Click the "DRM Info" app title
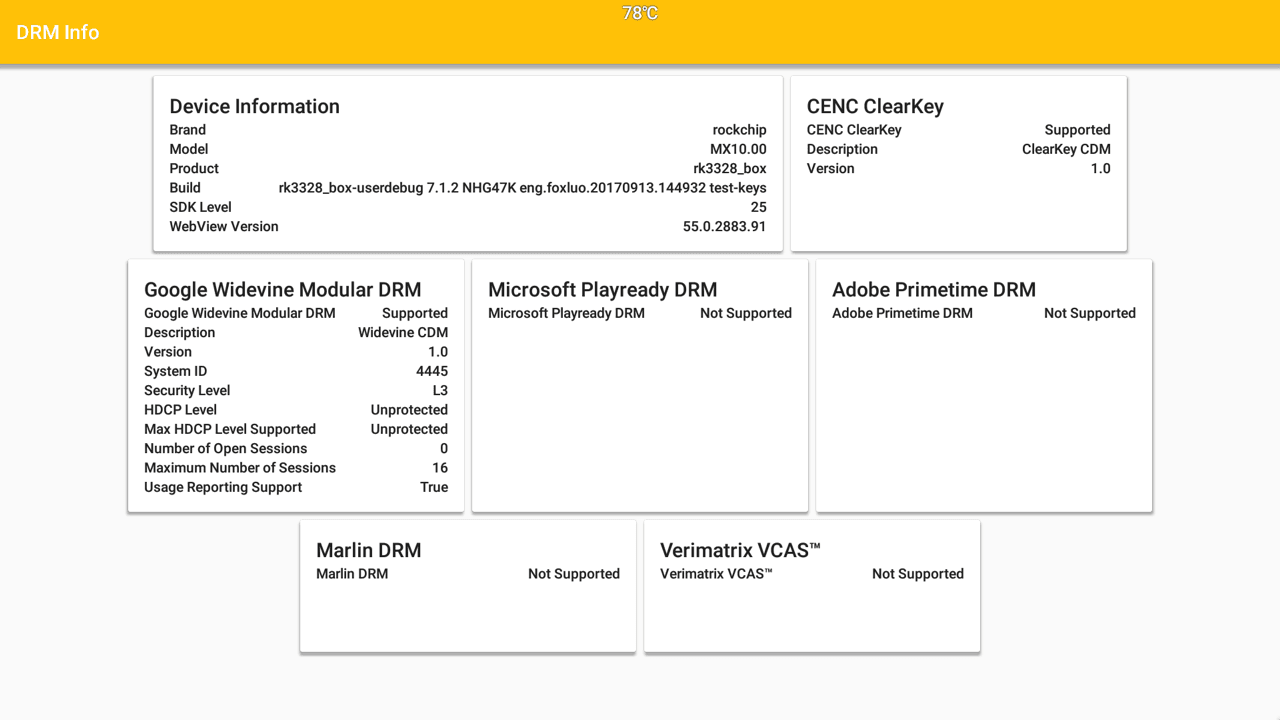1280x720 pixels. click(x=58, y=32)
